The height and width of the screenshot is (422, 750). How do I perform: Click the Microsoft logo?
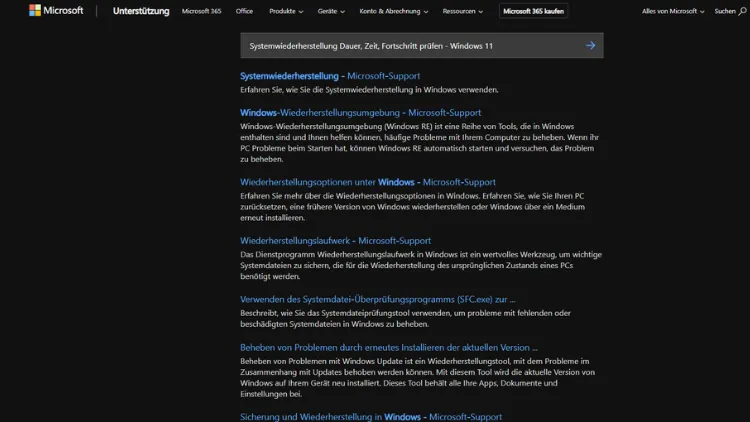(x=56, y=11)
